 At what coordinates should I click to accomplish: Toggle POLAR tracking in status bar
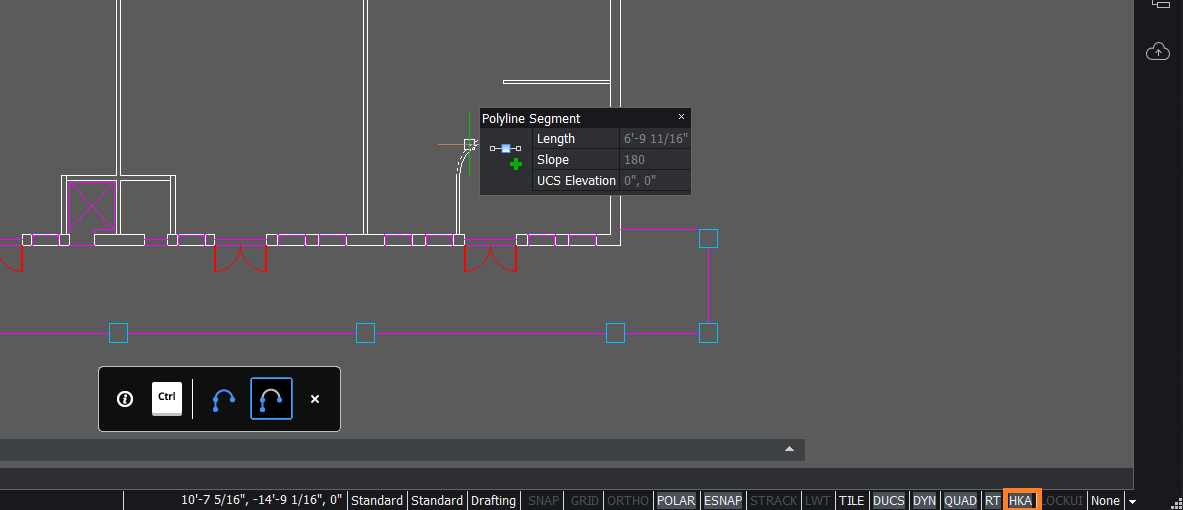pyautogui.click(x=676, y=500)
